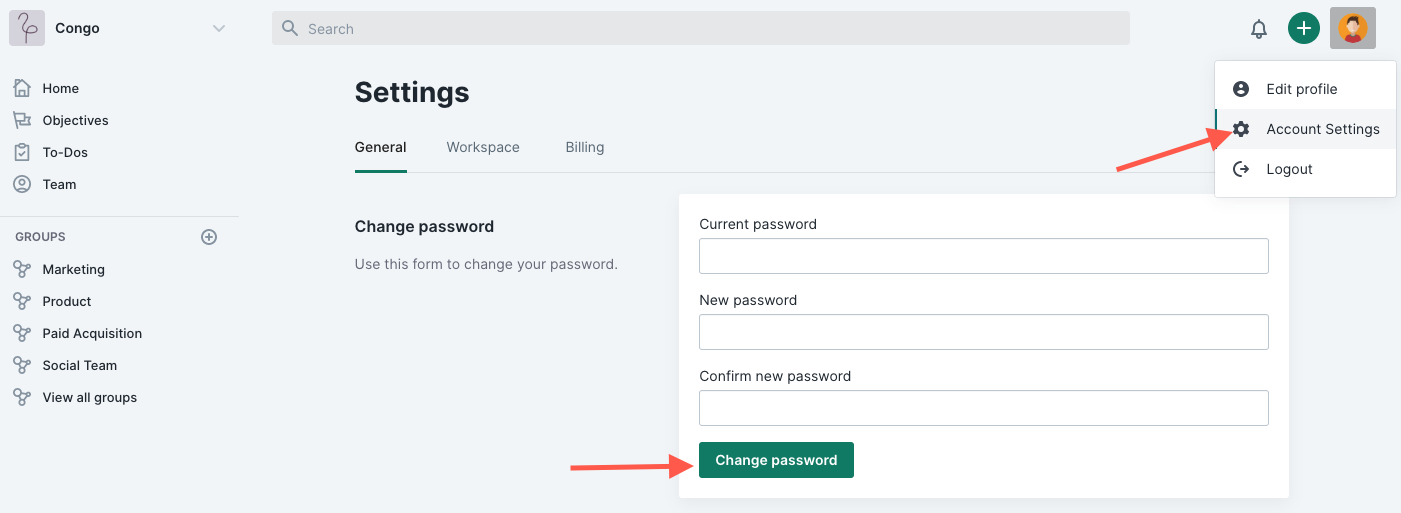Switch to the Workspace tab
This screenshot has height=513, width=1401.
click(x=483, y=147)
